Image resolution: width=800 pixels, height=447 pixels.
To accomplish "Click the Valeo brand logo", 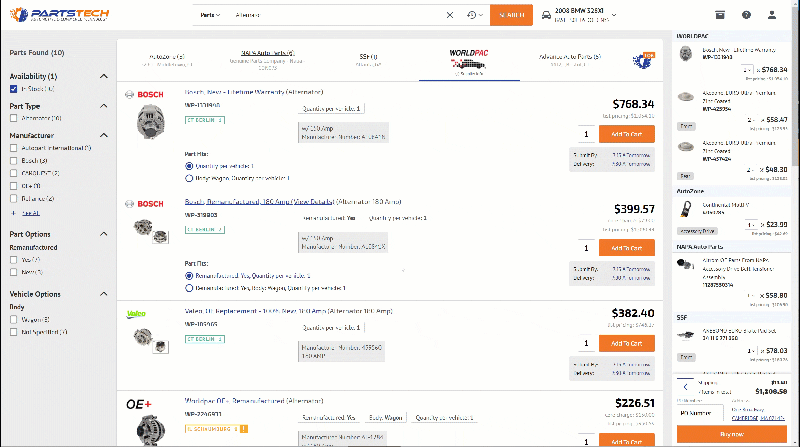I will pos(136,314).
